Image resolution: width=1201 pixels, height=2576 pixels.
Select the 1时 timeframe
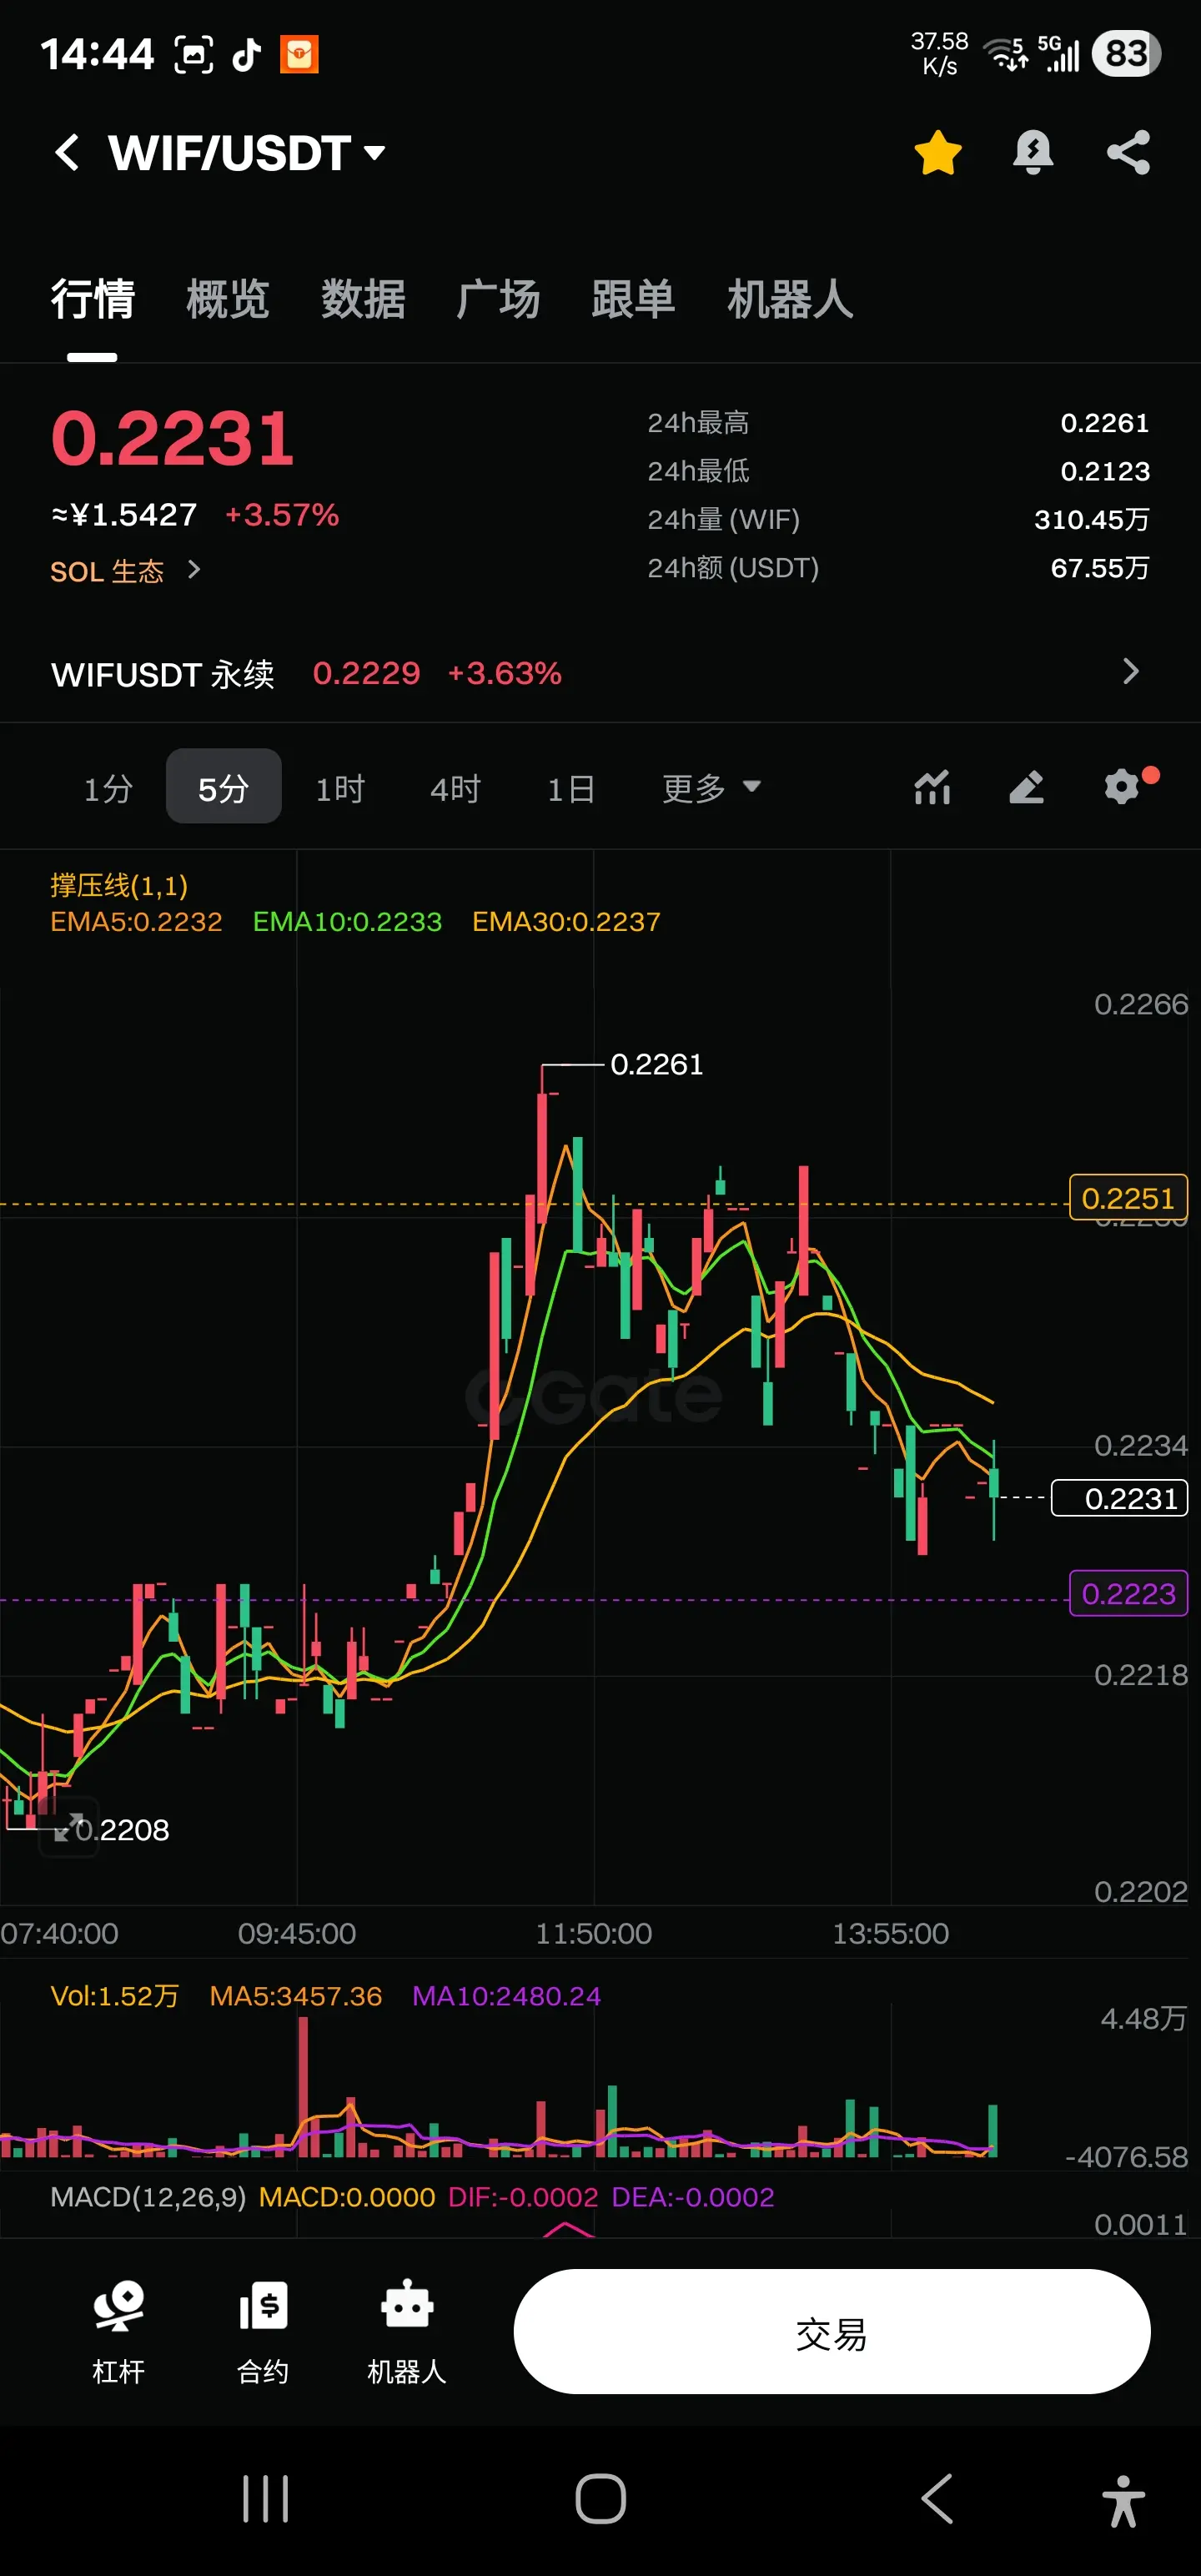tap(340, 788)
